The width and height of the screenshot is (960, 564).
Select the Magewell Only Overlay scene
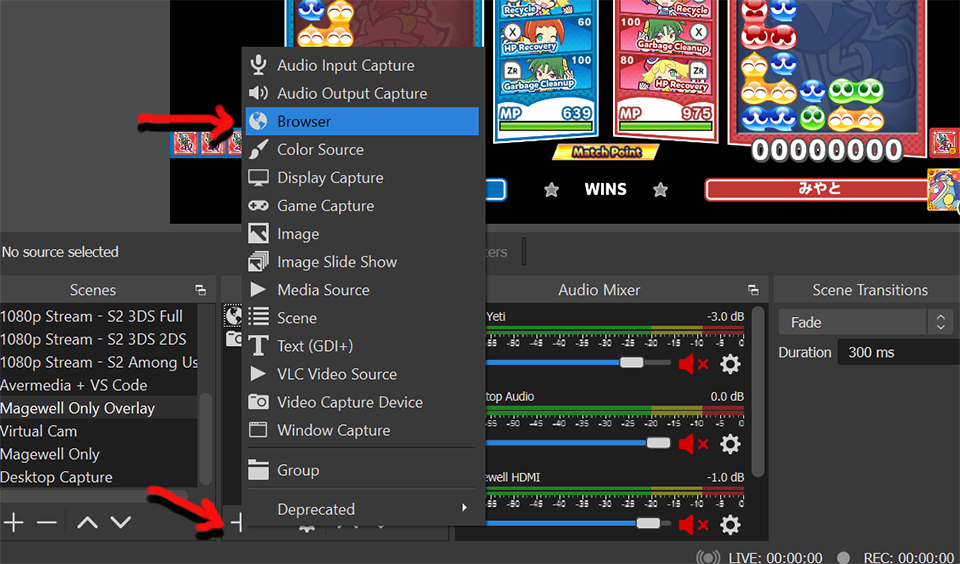coord(99,408)
